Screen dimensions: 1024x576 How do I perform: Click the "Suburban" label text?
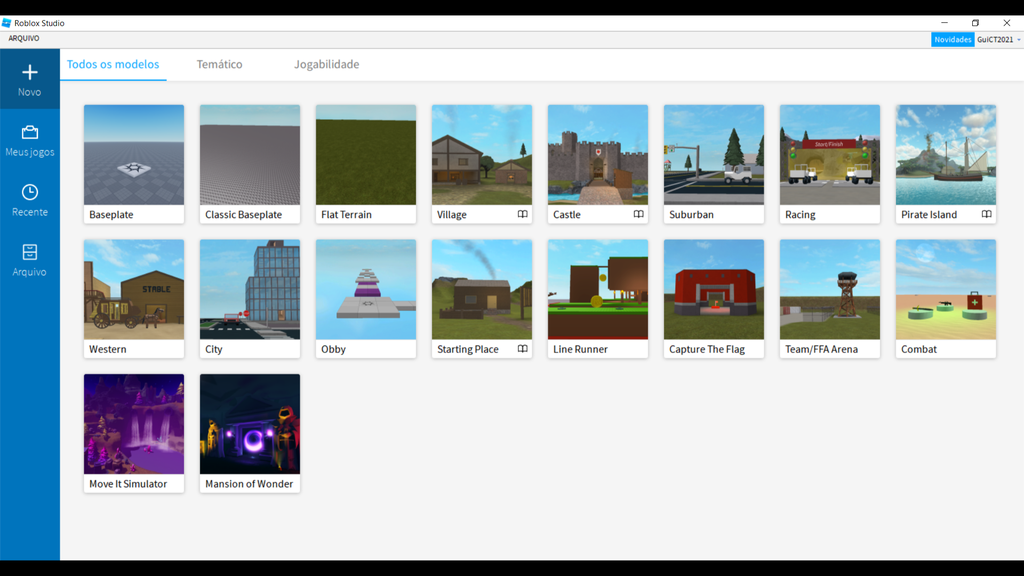coord(691,215)
